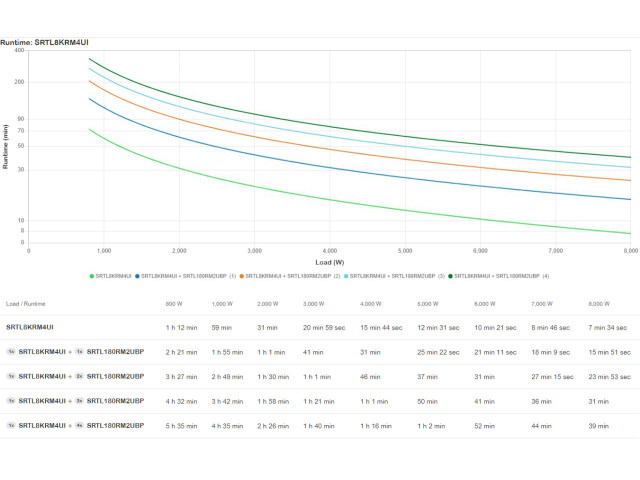Click the '1 h 55 min' cell
Image resolution: width=640 pixels, height=480 pixels.
[x=227, y=352]
